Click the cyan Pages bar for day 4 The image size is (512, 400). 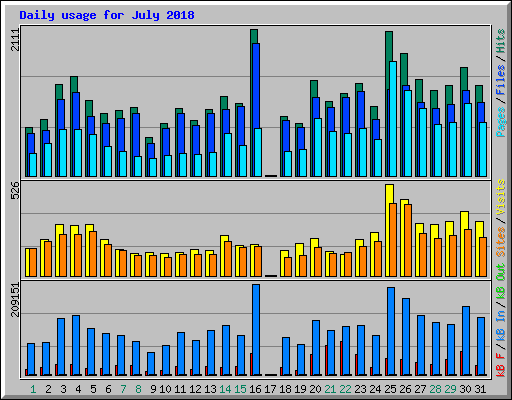(x=78, y=153)
